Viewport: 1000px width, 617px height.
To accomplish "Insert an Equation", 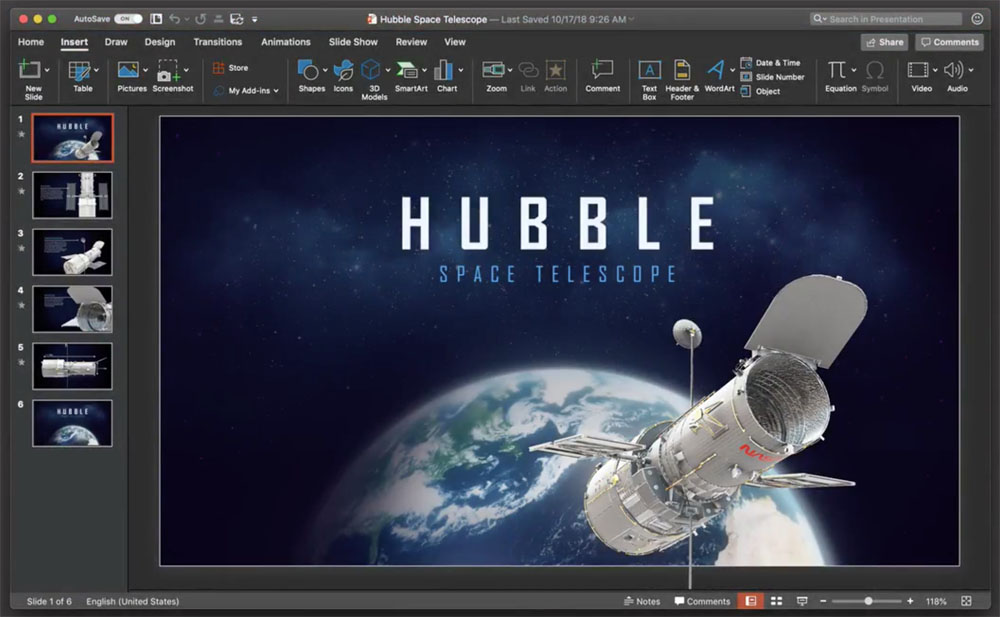I will (x=838, y=71).
